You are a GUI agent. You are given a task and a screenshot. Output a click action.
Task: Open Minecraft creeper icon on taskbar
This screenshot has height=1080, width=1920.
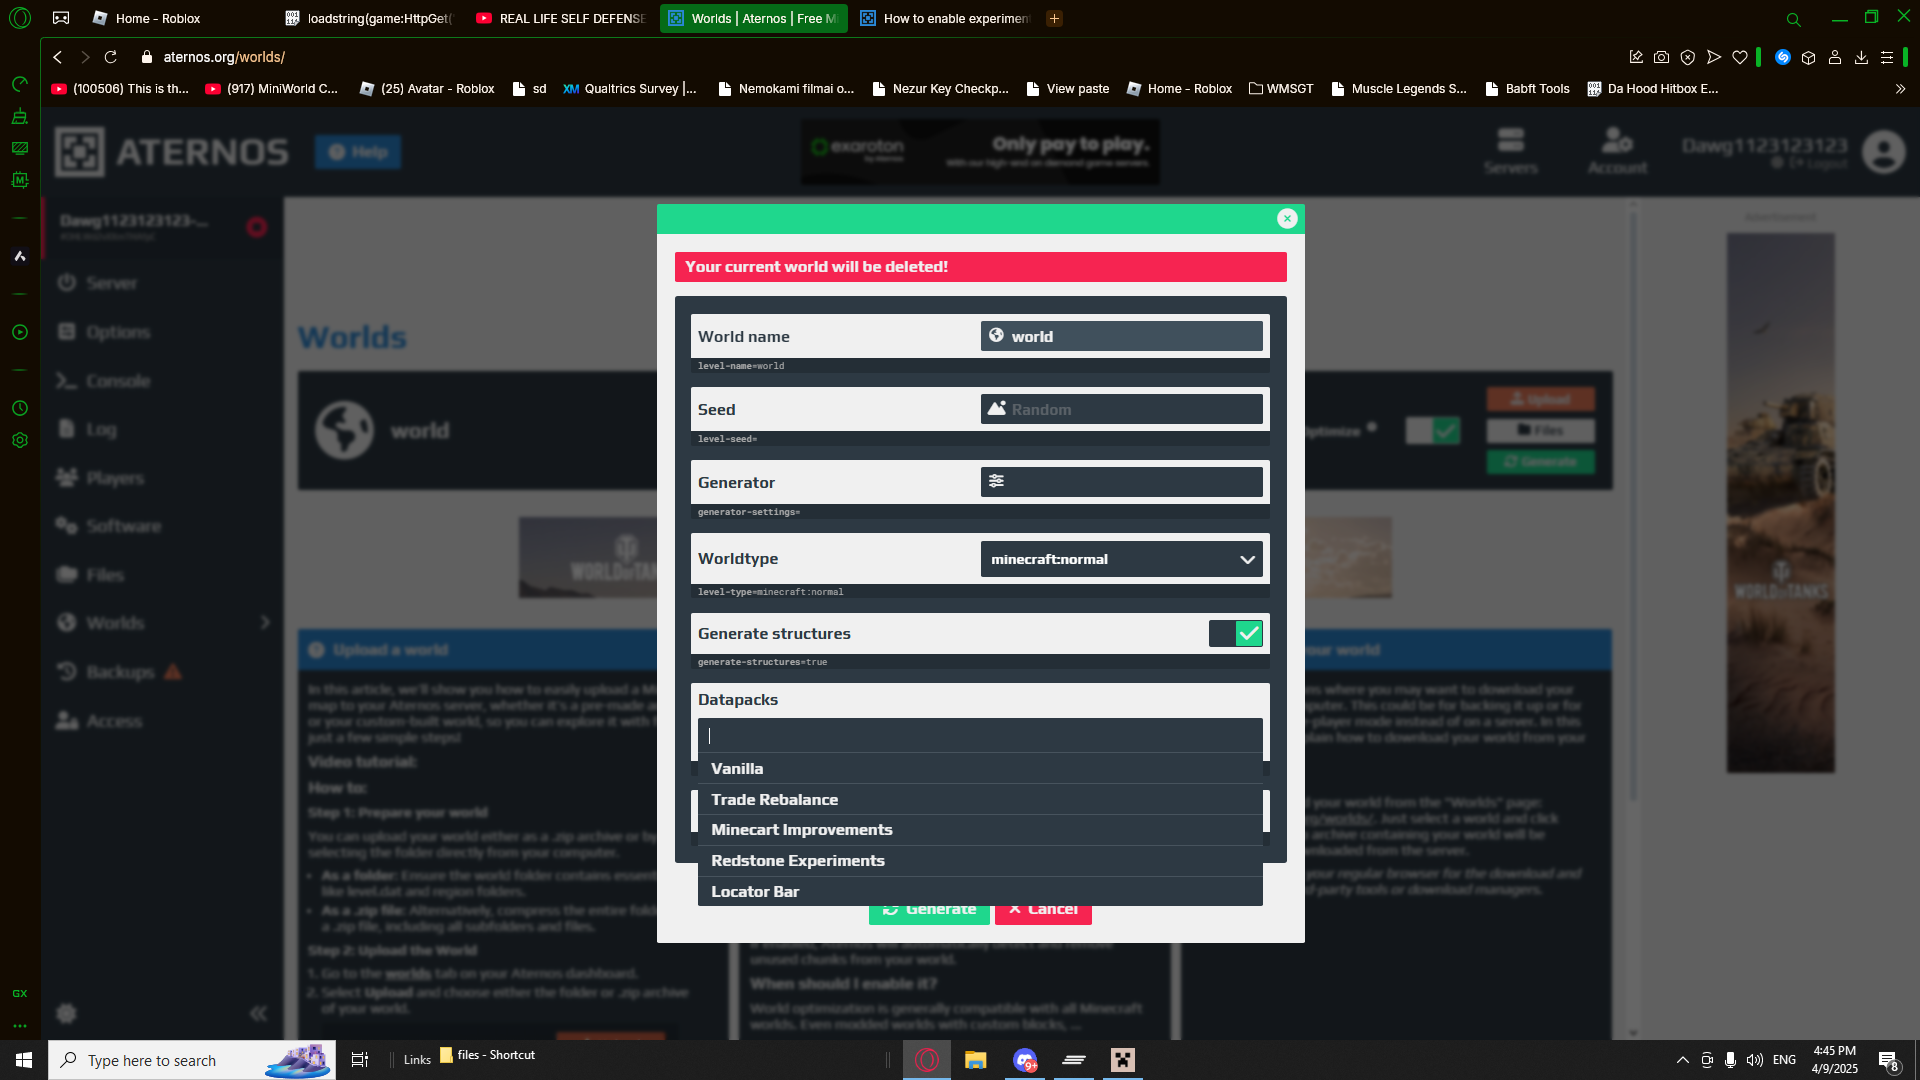(1123, 1060)
